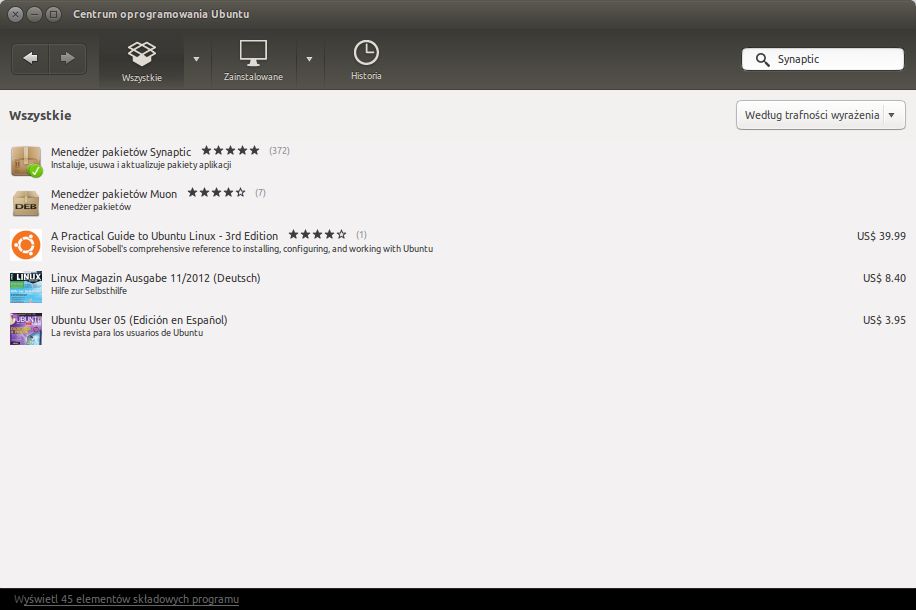Open the Według trafności wyrażenia sort dropdown

[x=821, y=115]
